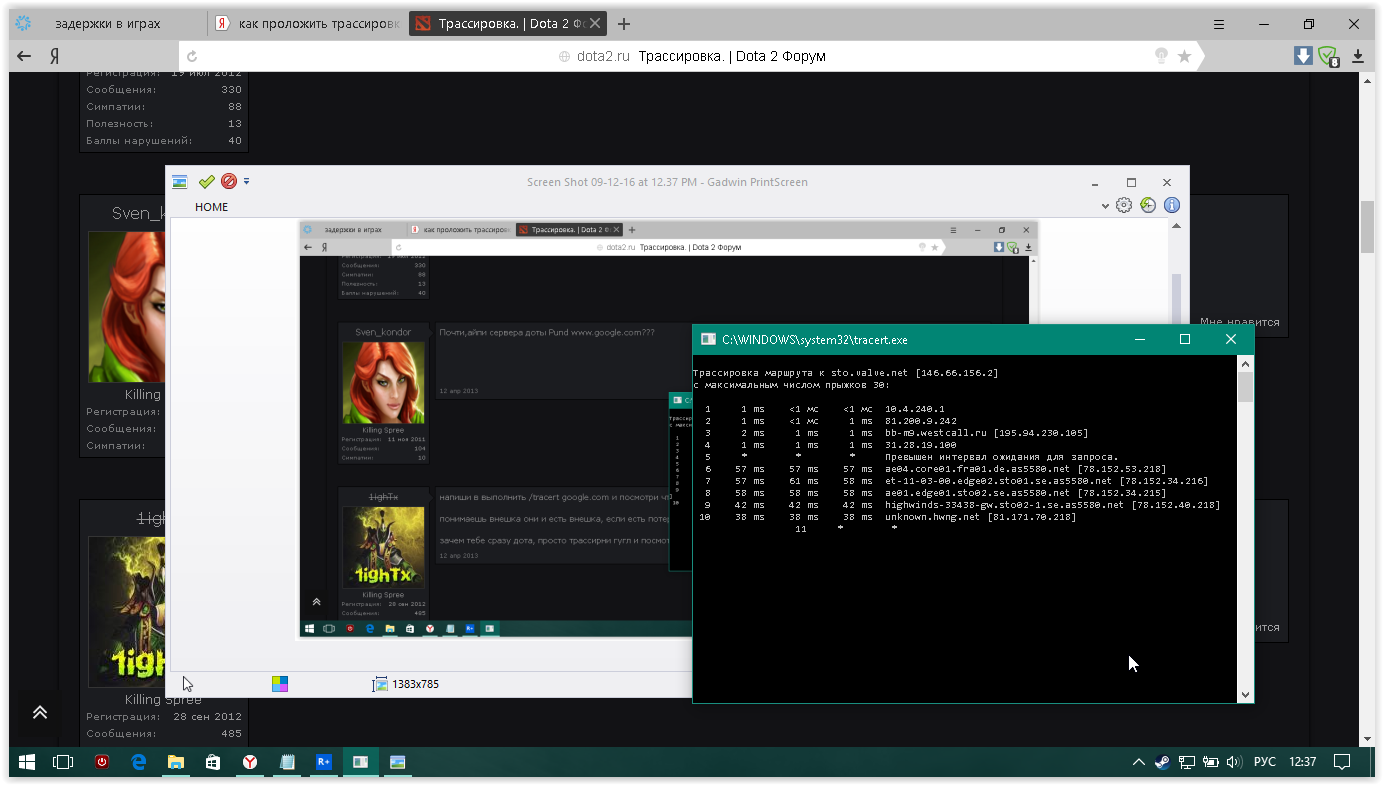Open the Action Center notifications icon
The height and width of the screenshot is (785, 1383).
1342,762
